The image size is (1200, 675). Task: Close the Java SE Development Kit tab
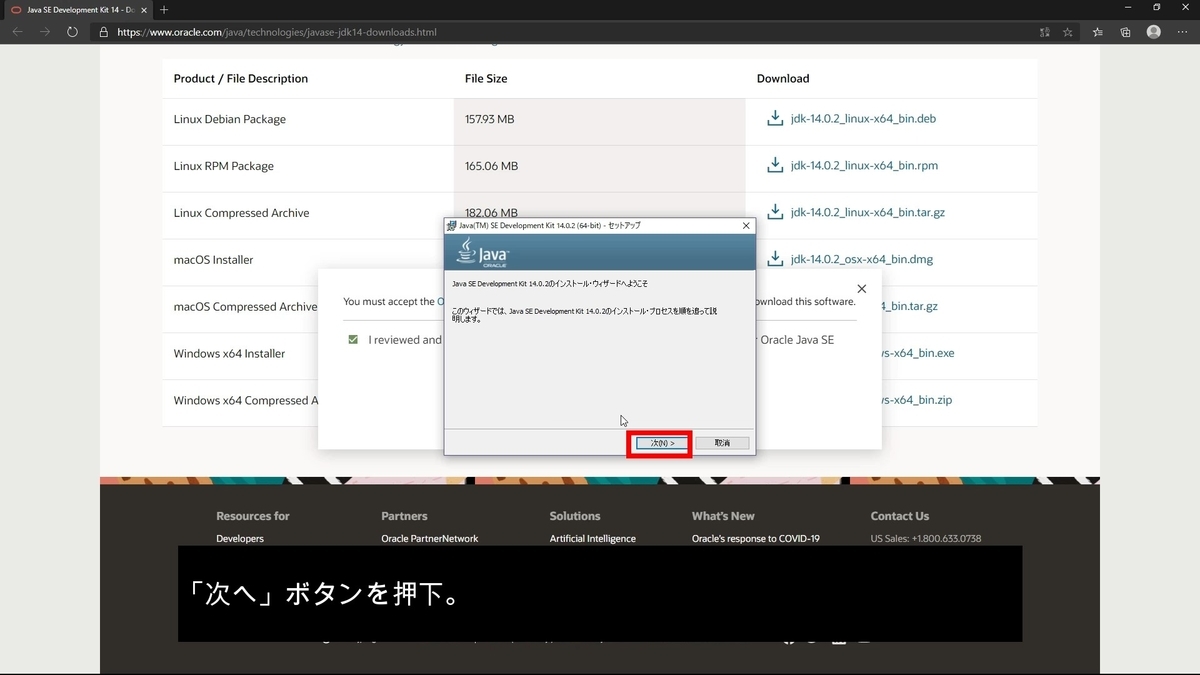coord(143,9)
